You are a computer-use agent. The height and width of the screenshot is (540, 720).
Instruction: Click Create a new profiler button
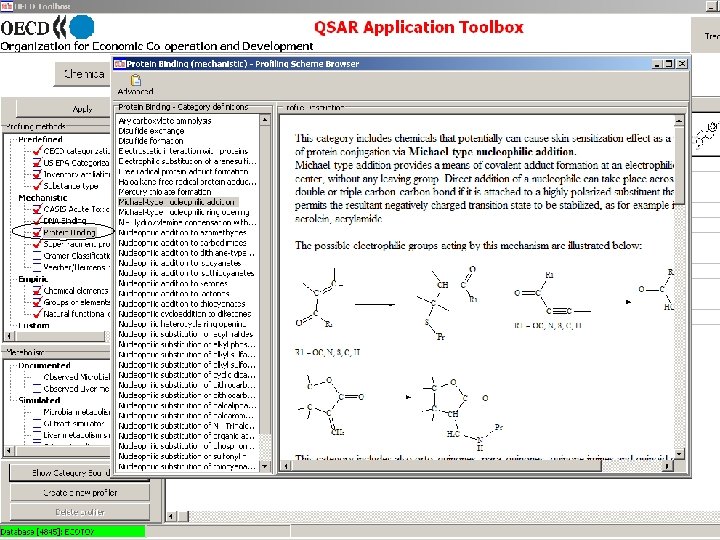coord(80,493)
